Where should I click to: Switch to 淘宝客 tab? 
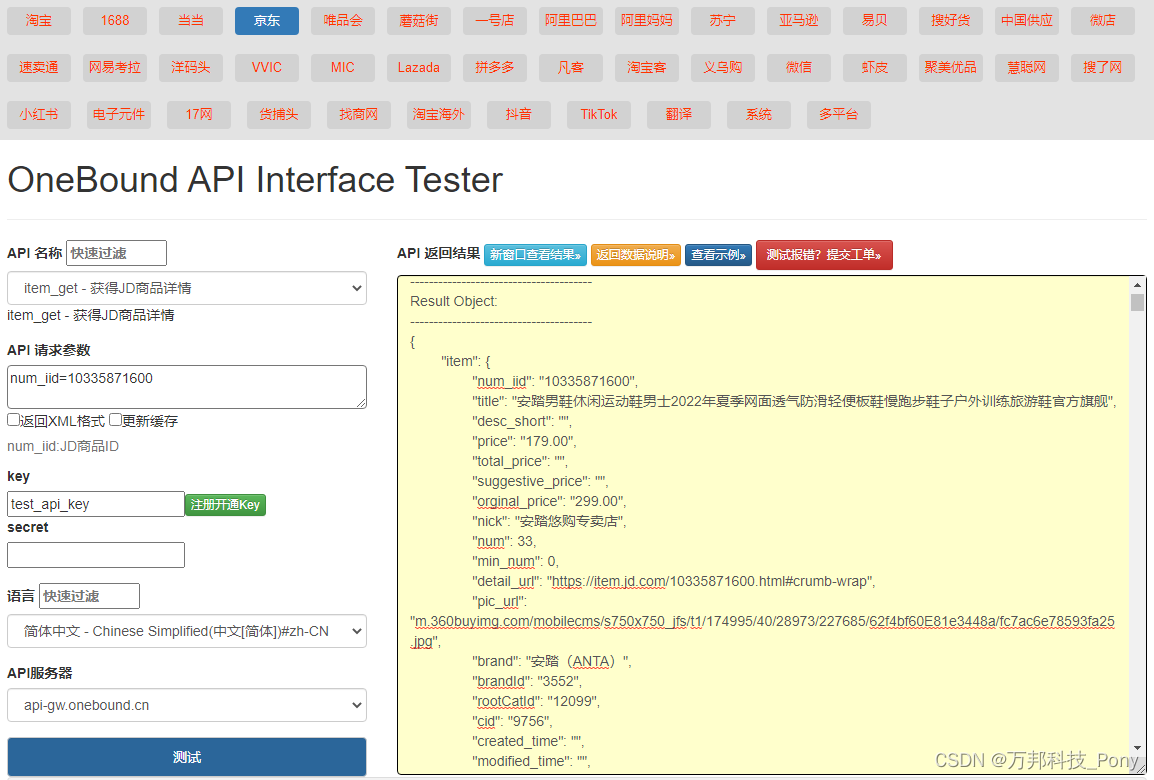click(x=647, y=68)
